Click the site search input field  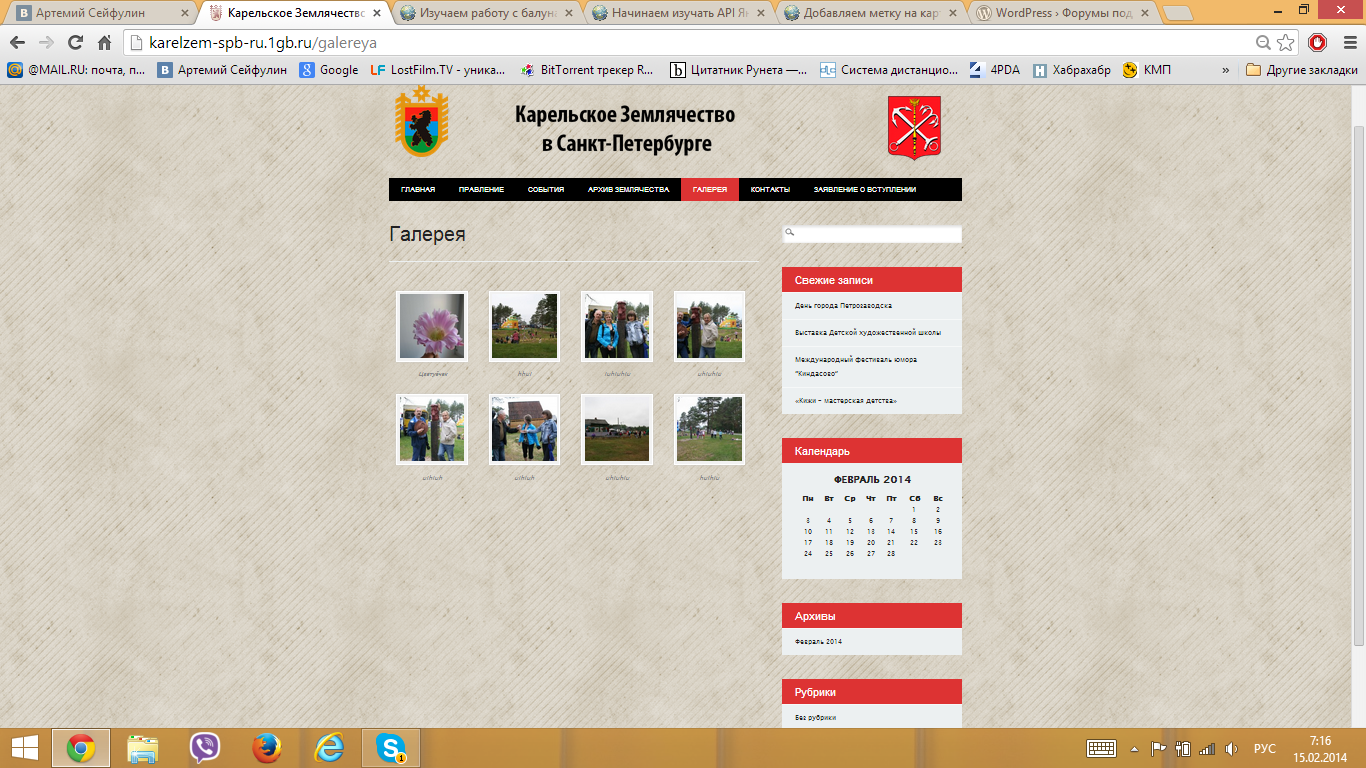[877, 233]
